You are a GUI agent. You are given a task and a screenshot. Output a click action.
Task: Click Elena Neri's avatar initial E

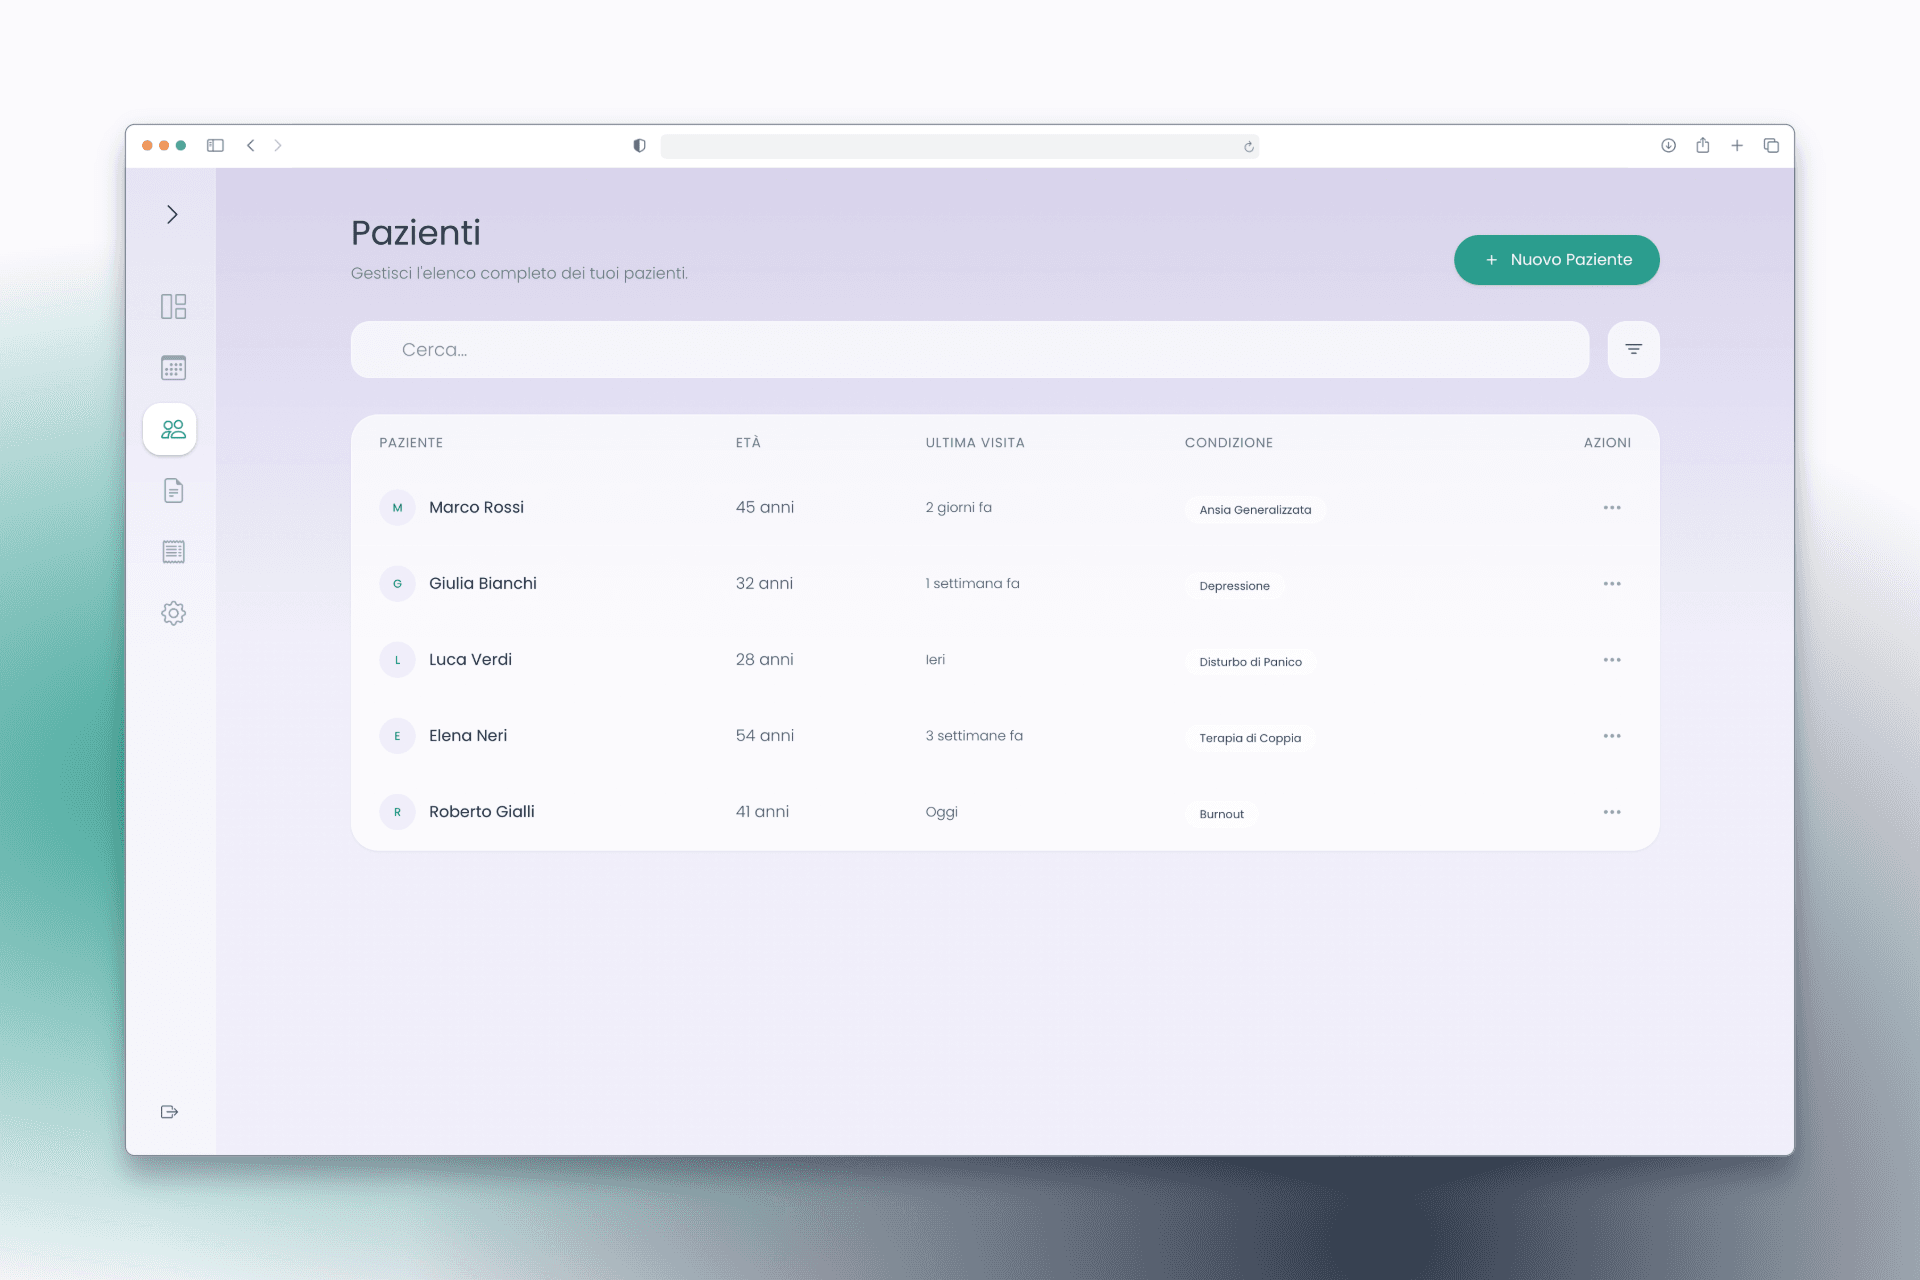(397, 736)
